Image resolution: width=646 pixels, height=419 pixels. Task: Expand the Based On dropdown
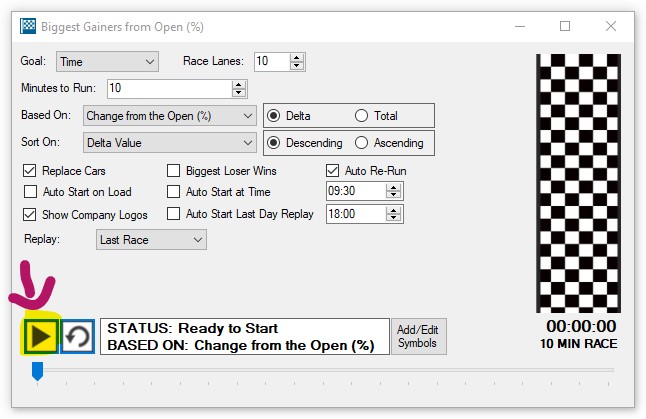[170, 115]
